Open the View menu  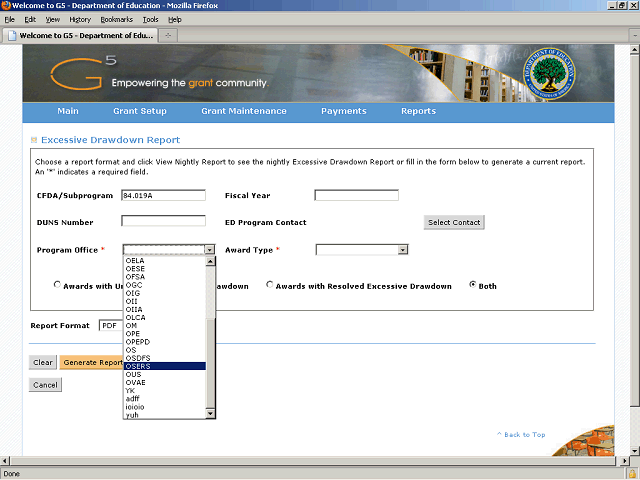pyautogui.click(x=52, y=20)
